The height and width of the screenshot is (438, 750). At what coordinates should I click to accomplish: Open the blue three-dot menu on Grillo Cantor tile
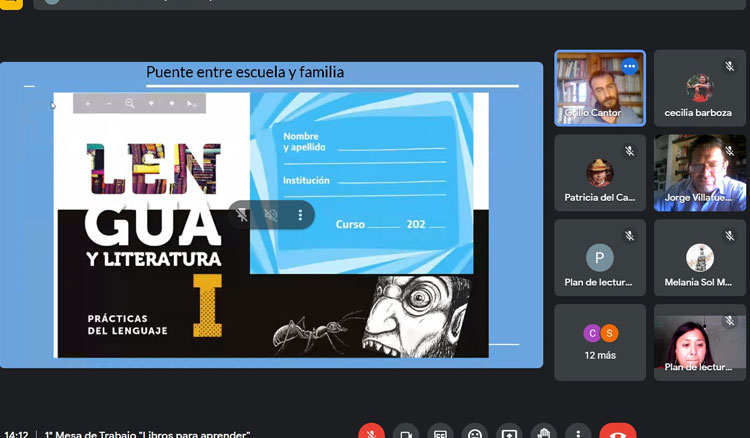[629, 66]
